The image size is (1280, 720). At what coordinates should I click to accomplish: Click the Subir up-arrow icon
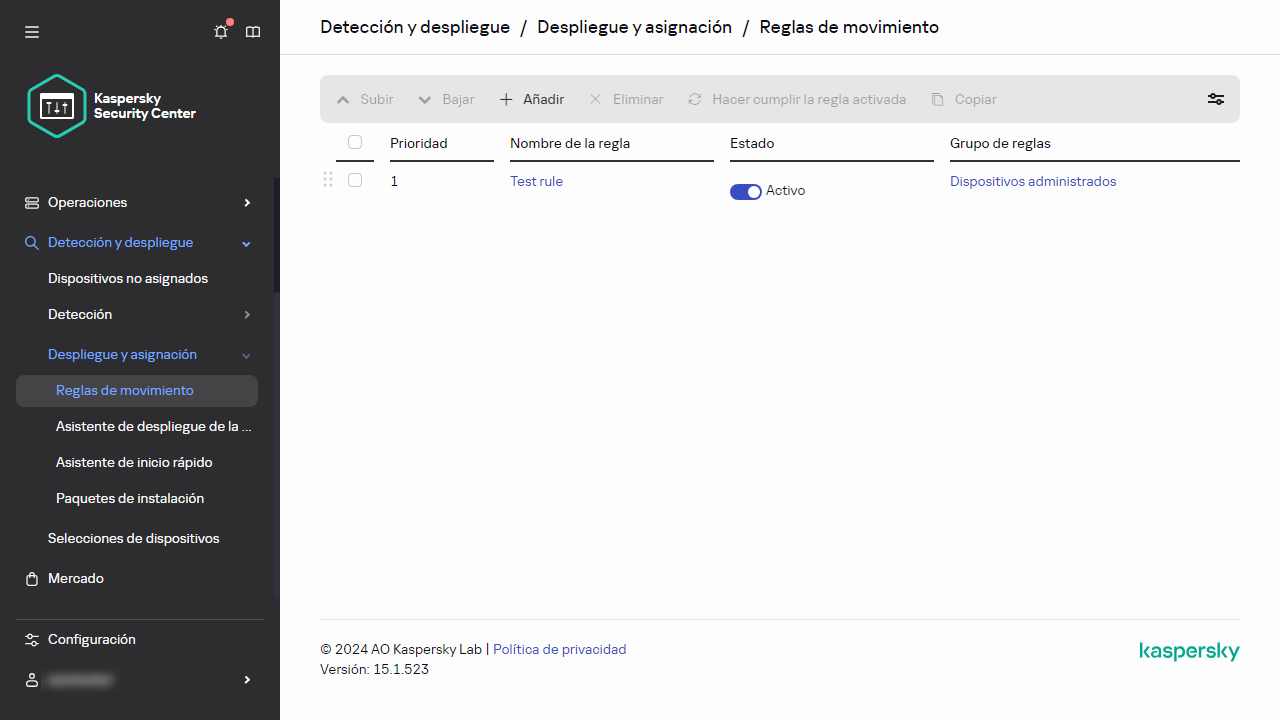(x=344, y=100)
